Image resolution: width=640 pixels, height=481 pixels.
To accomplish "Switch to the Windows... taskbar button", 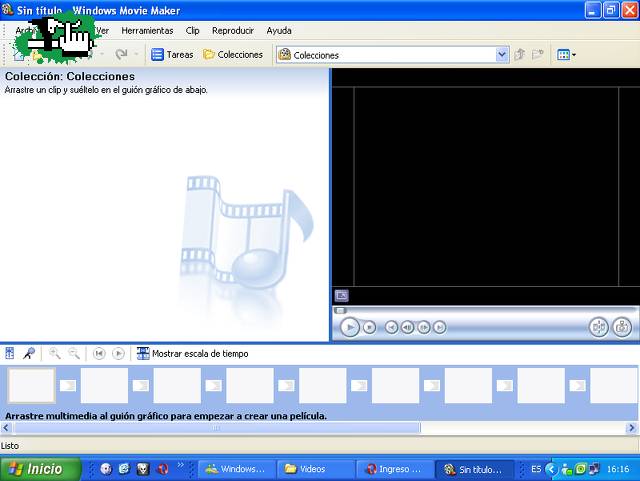I will [236, 469].
